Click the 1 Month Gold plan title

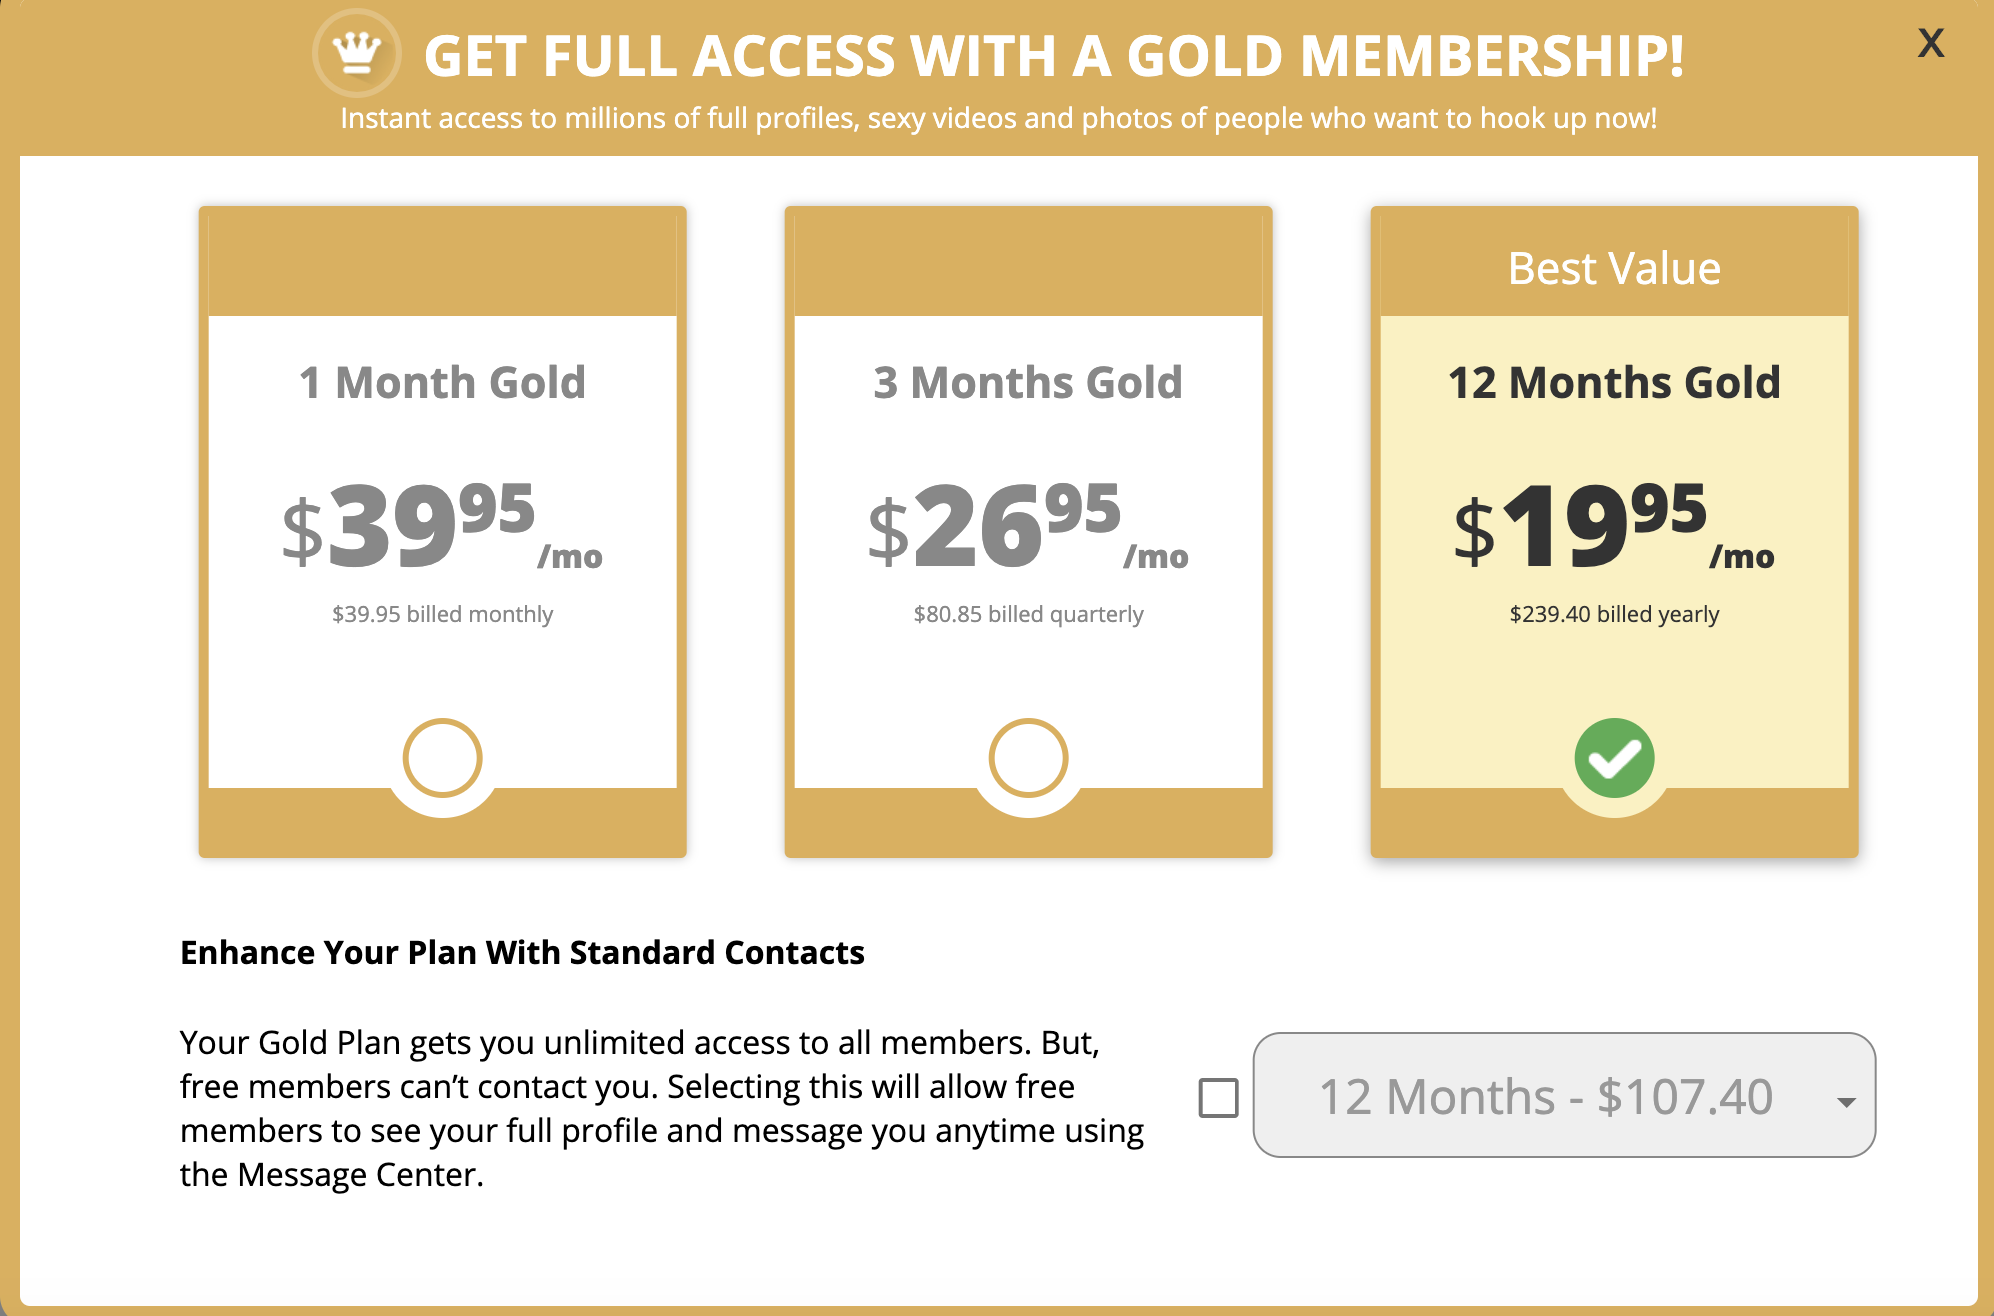point(442,383)
